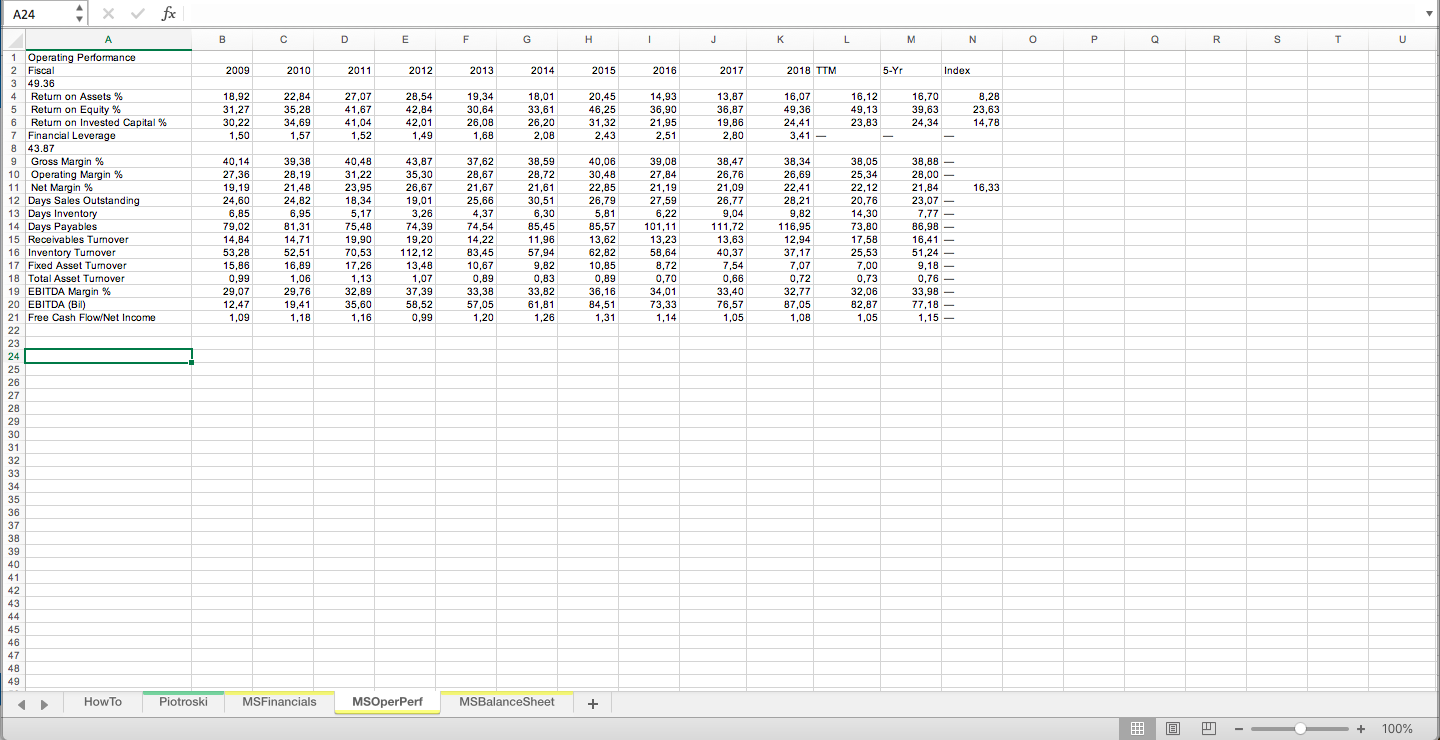Select the 5-Yr header cell

pos(911,71)
